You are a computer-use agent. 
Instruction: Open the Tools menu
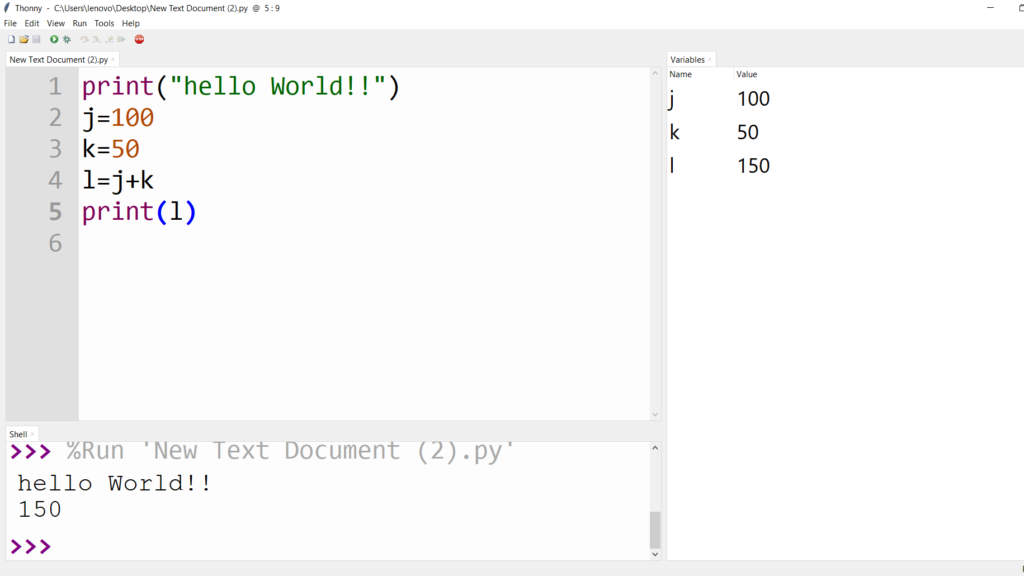[104, 23]
